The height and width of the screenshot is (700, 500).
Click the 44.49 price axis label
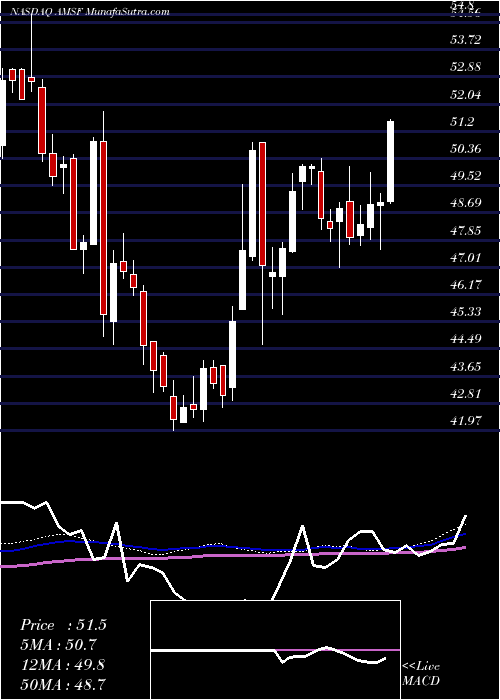click(466, 338)
